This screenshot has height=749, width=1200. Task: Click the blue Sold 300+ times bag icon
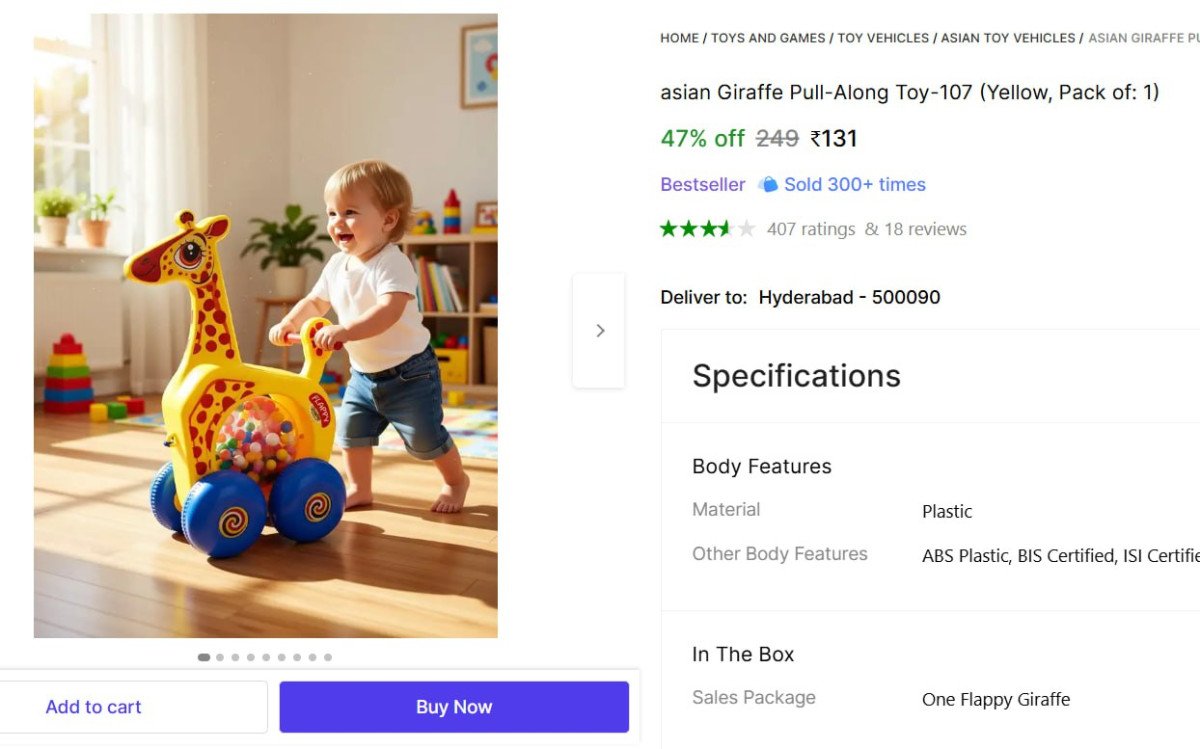click(x=768, y=184)
